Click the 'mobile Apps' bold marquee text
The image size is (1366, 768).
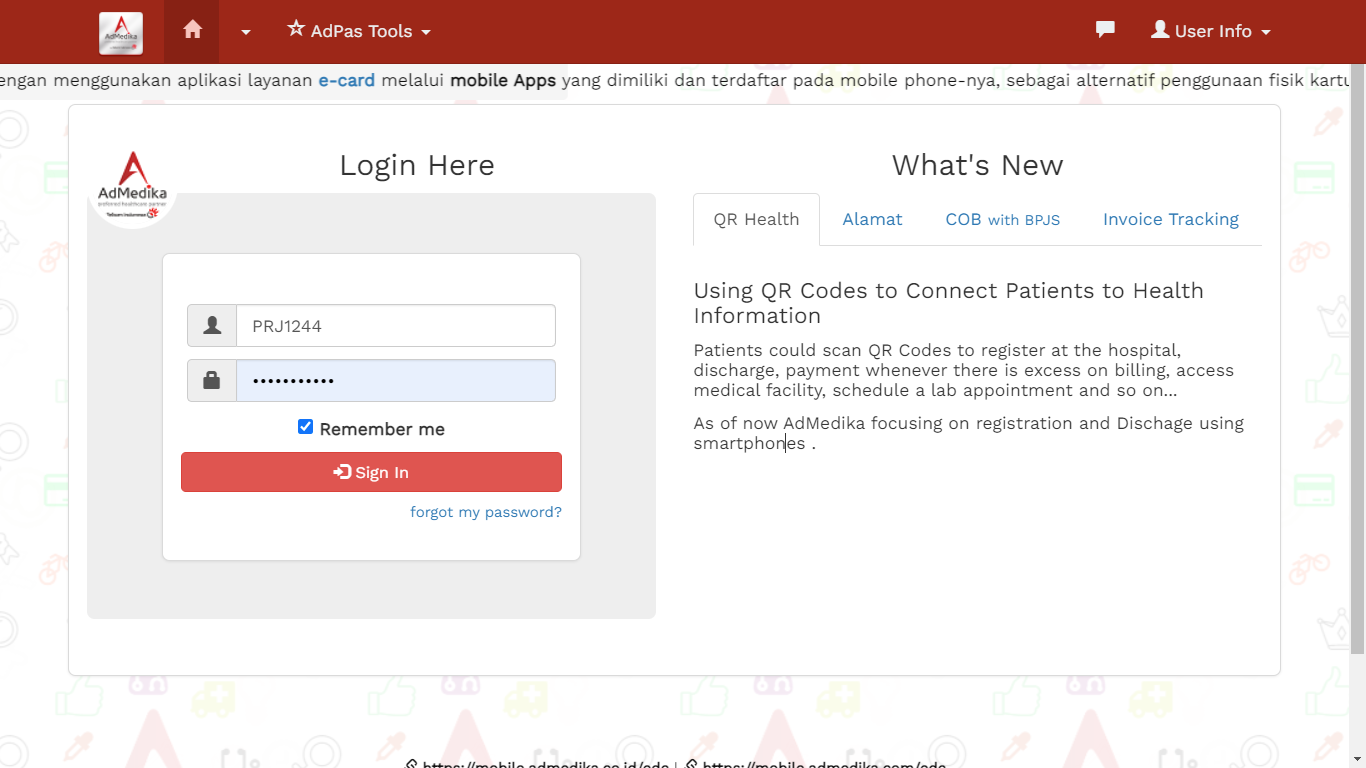click(x=503, y=81)
